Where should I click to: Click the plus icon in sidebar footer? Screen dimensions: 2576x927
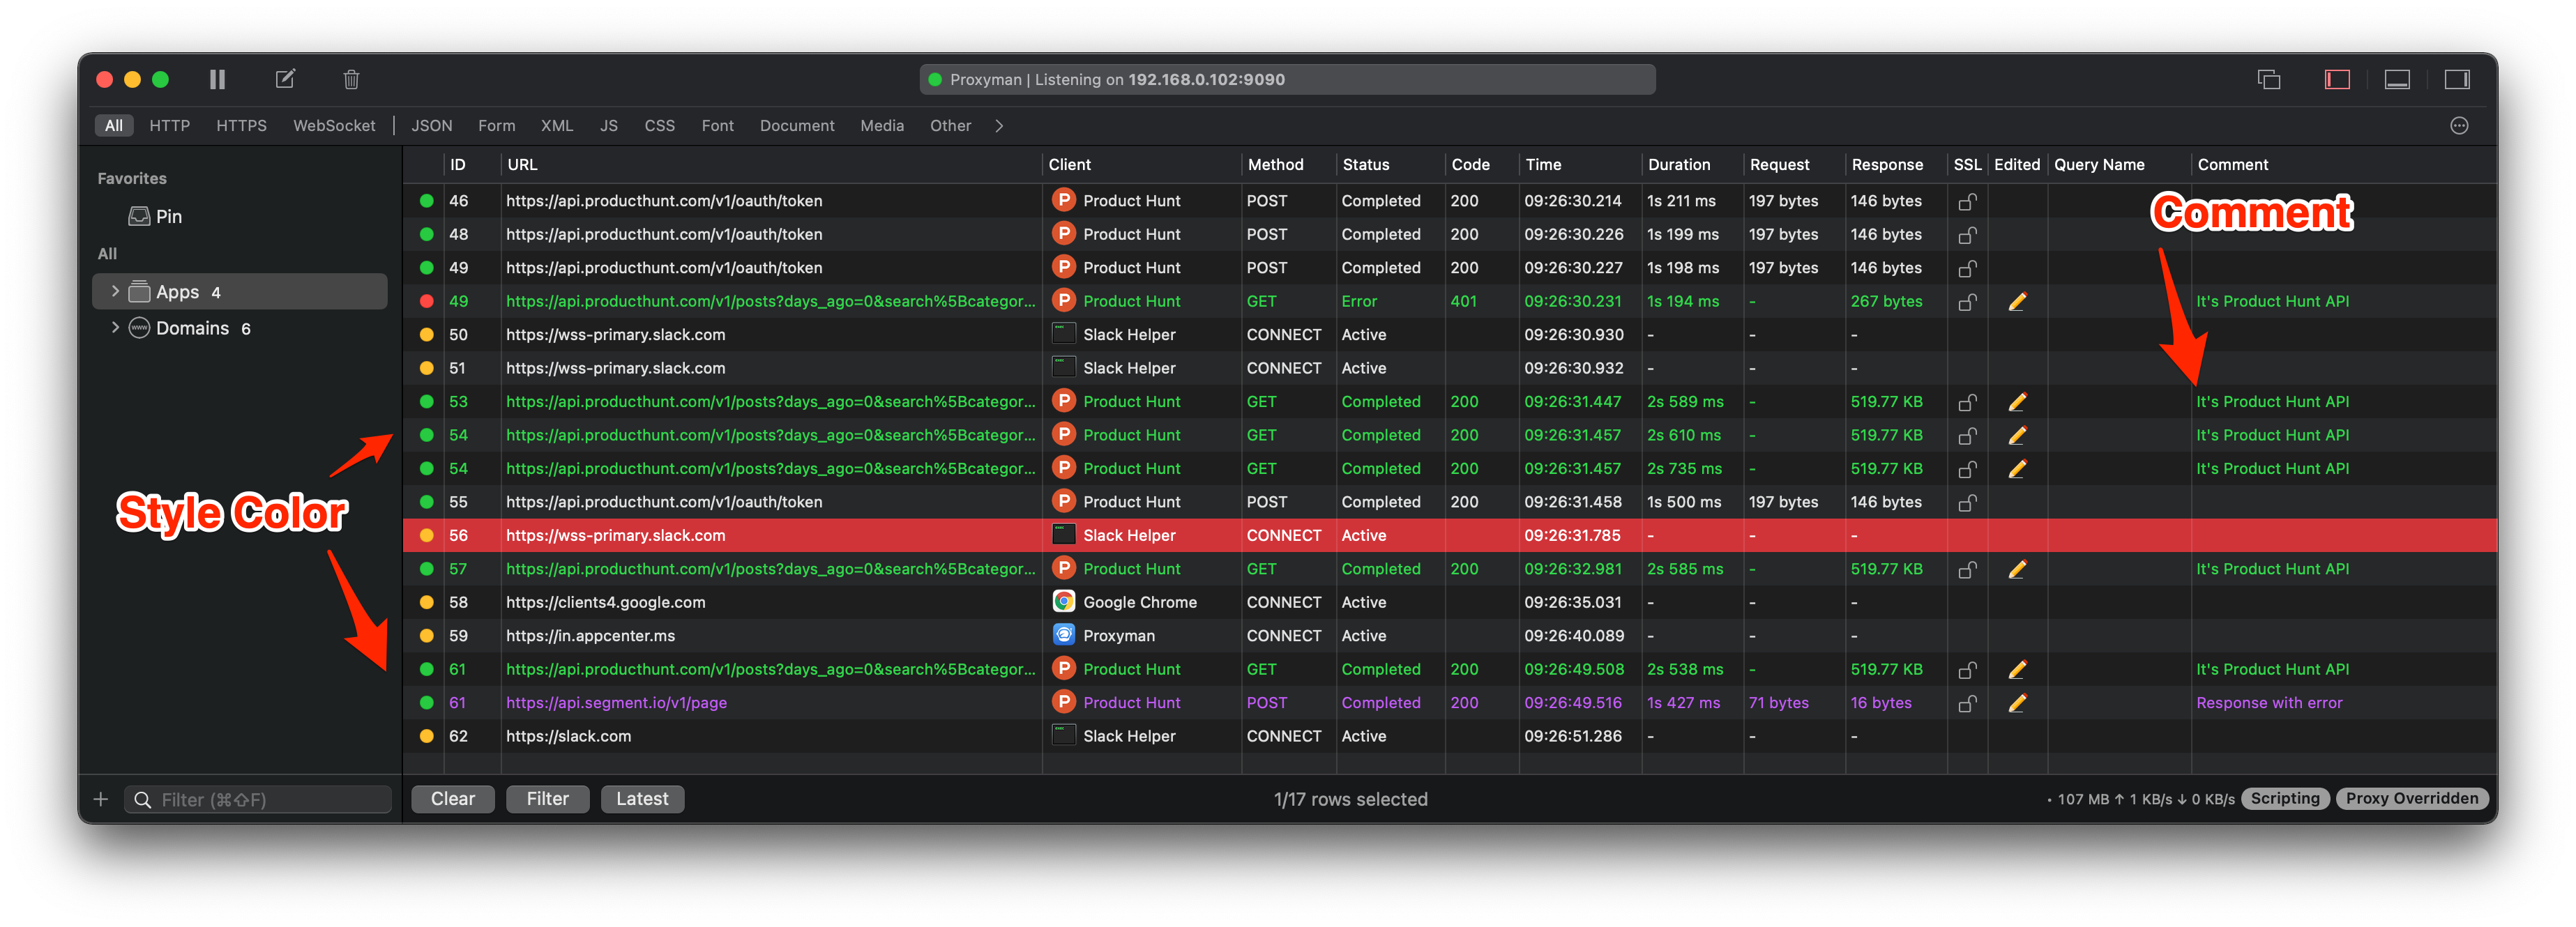(x=101, y=799)
